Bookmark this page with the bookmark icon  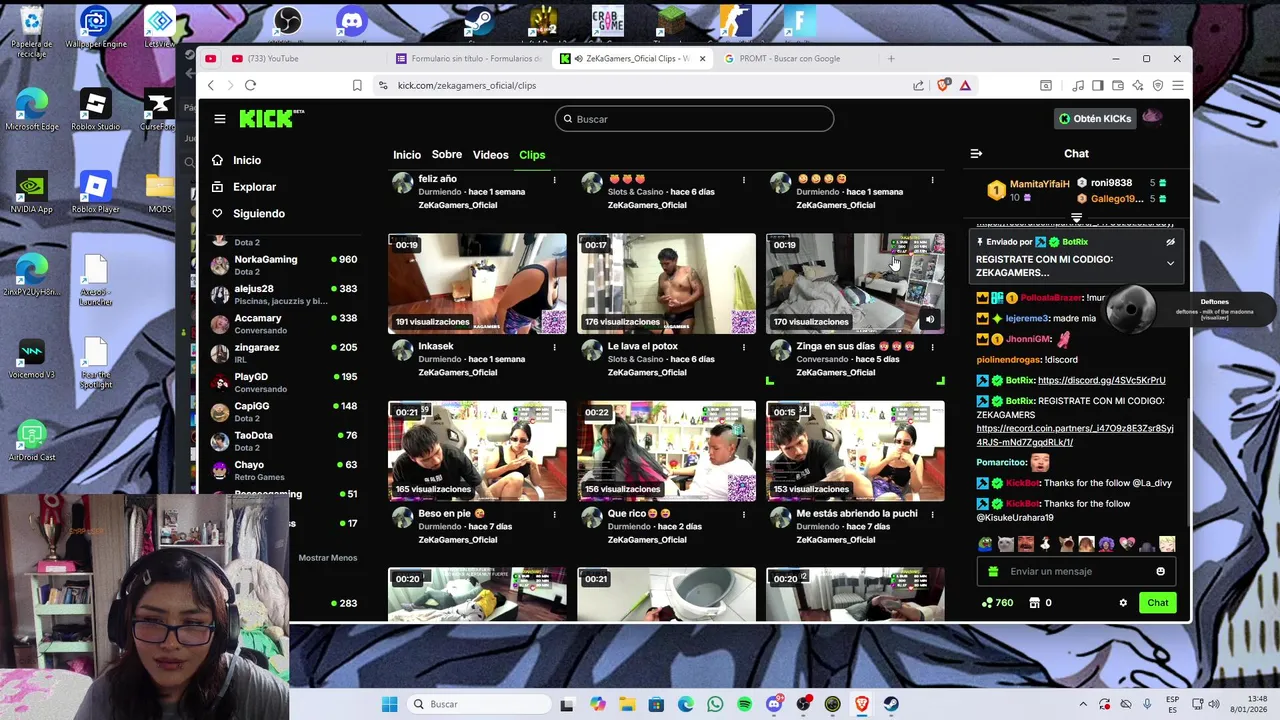pos(357,85)
